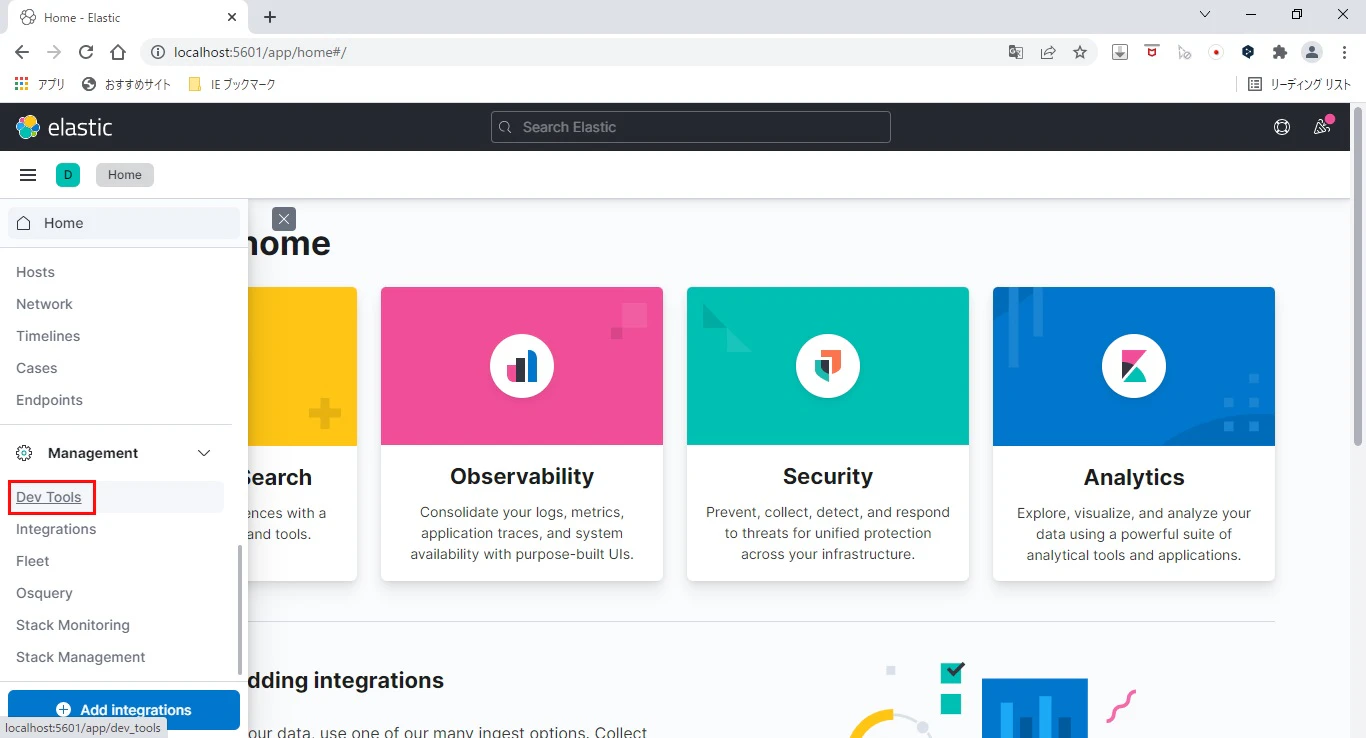Click the Search Elastic field
The height and width of the screenshot is (738, 1366).
pos(691,127)
